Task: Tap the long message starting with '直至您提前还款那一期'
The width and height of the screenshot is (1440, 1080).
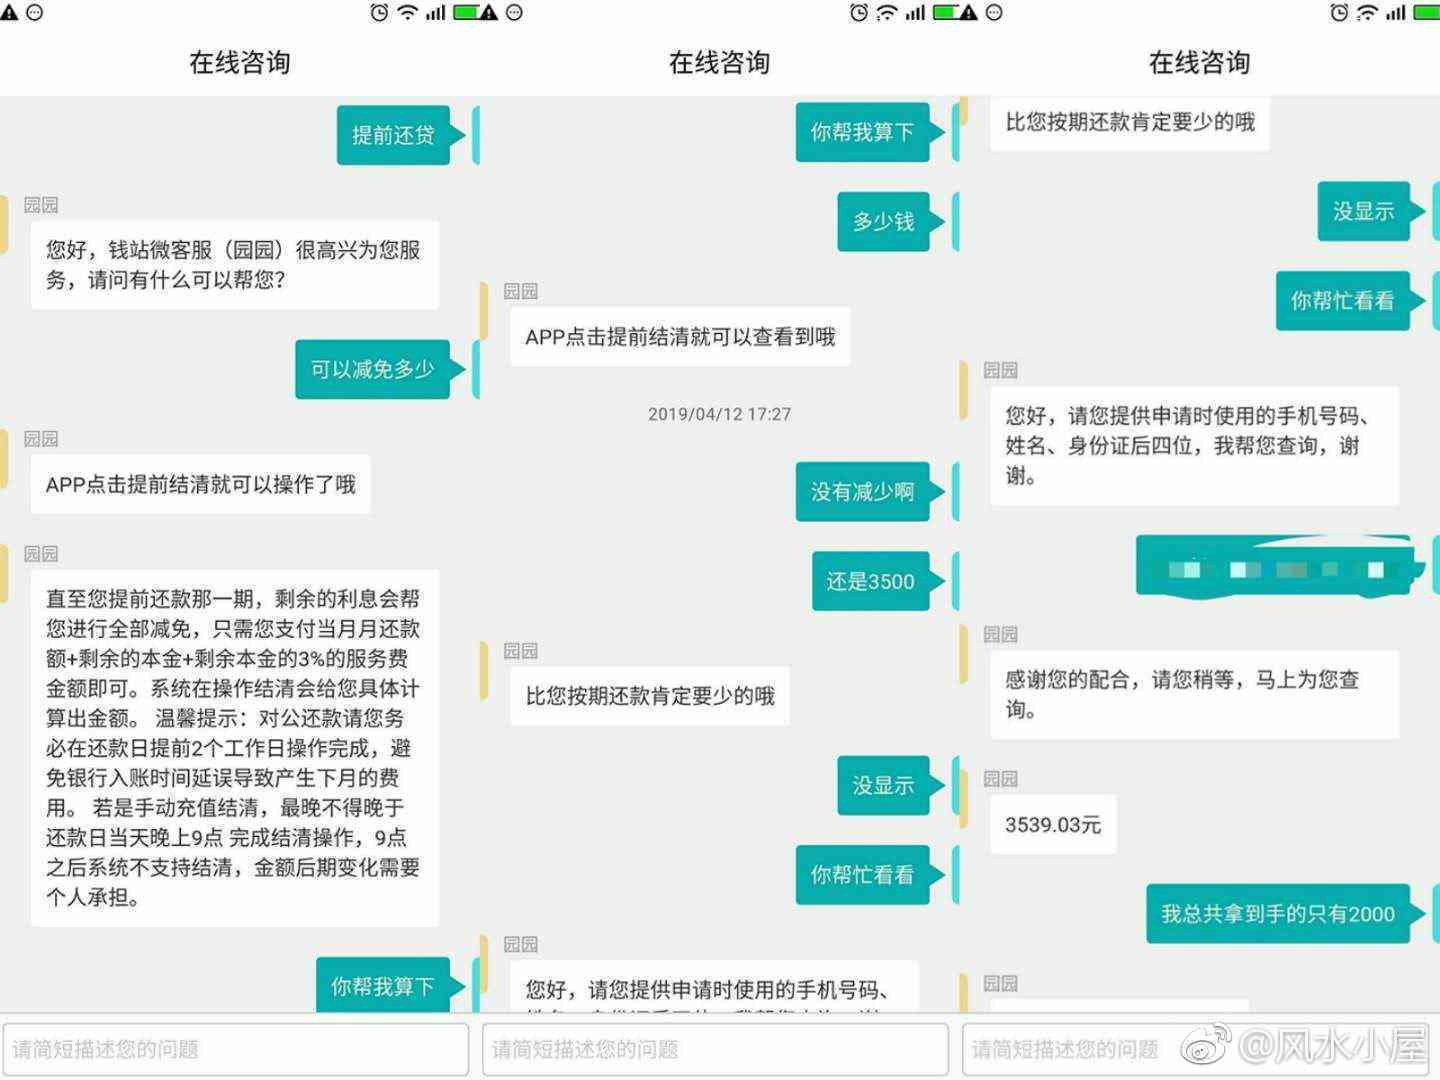Action: pyautogui.click(x=235, y=748)
